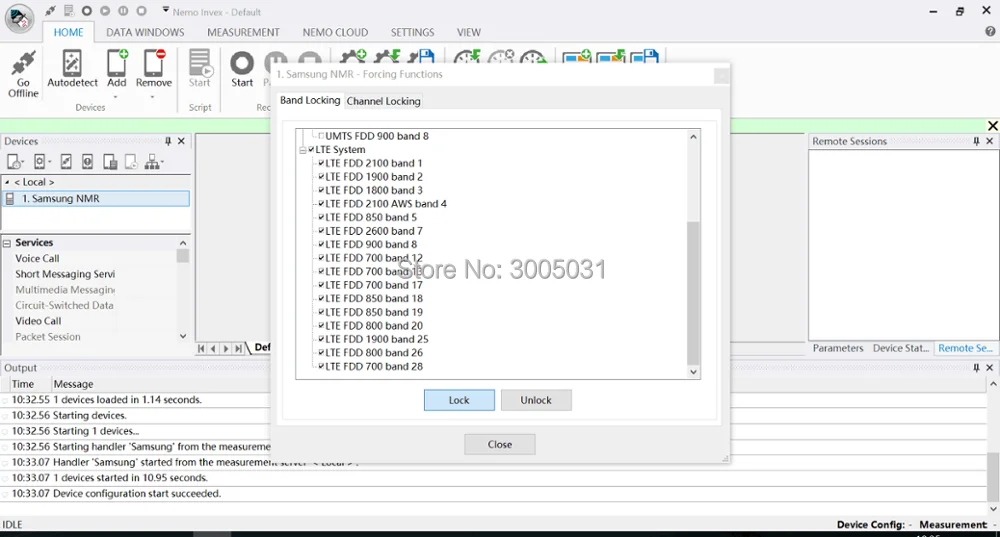Open the Remove device dropdown arrow

tap(153, 97)
